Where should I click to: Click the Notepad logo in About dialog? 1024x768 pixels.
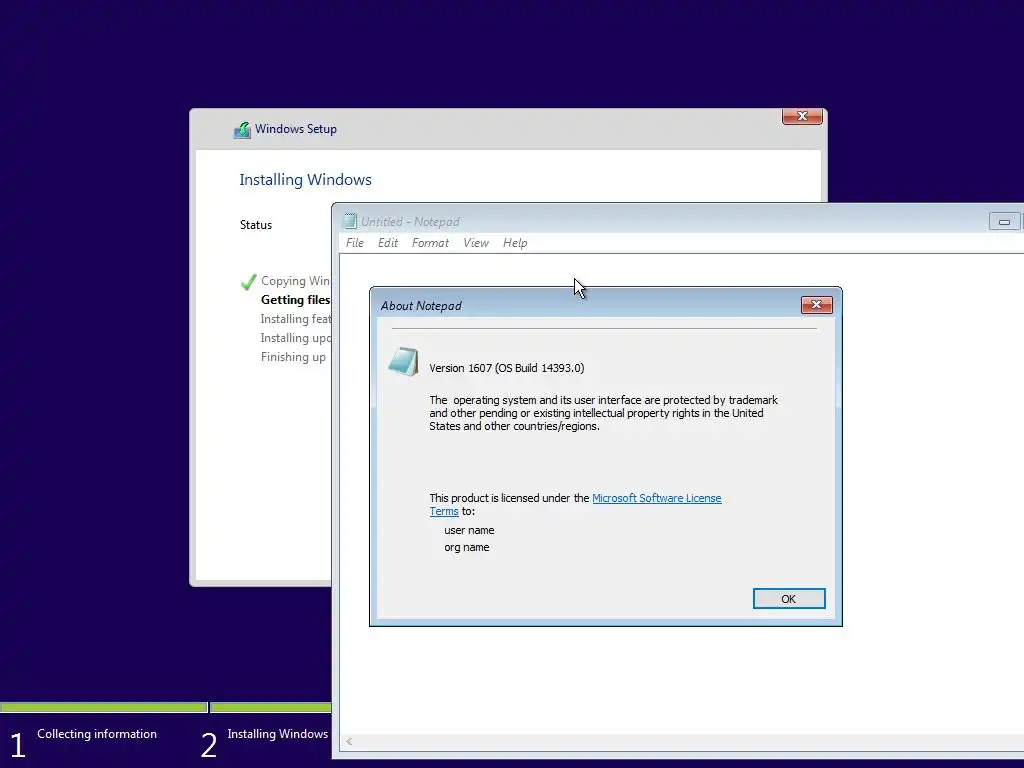click(x=403, y=362)
